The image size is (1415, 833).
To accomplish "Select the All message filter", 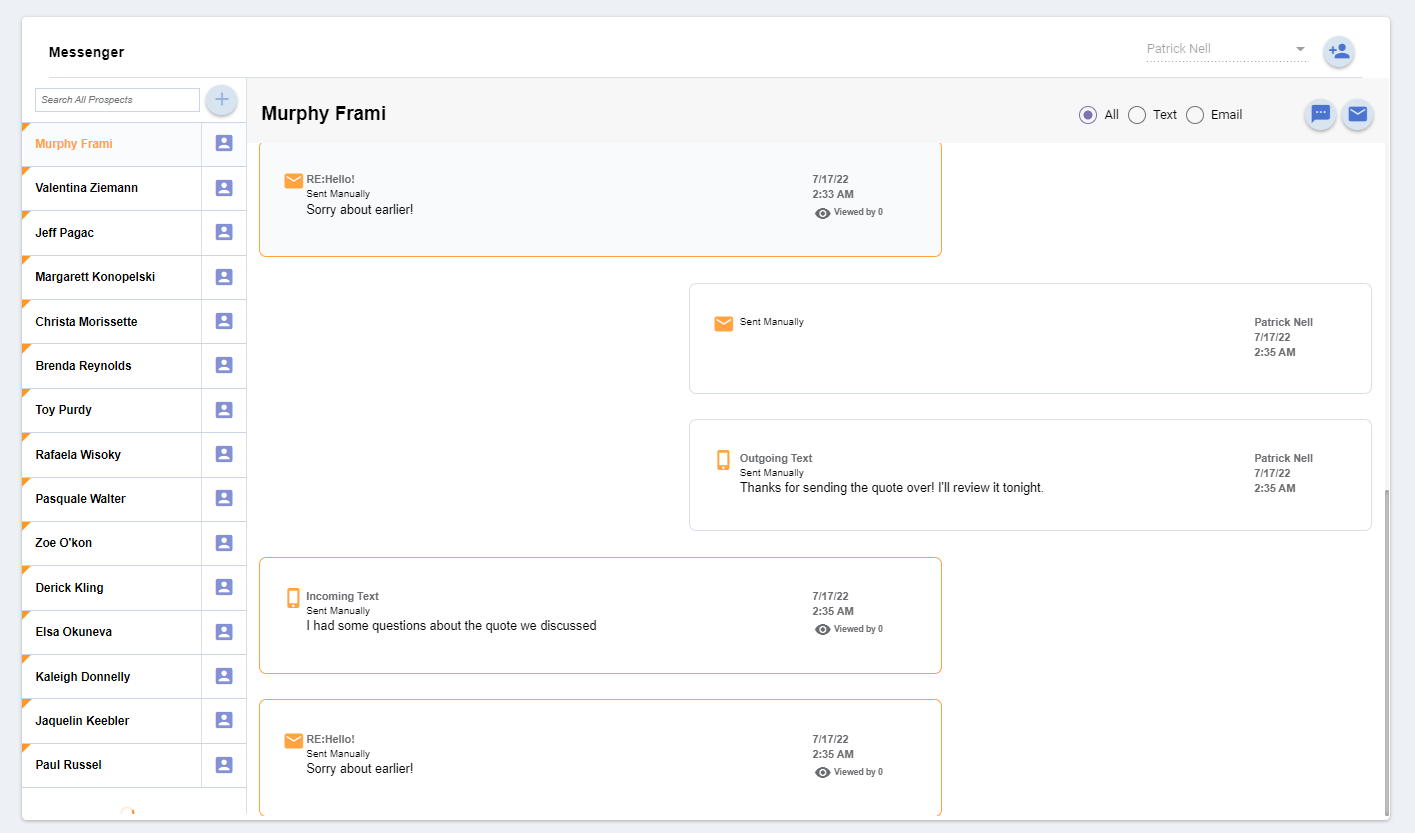I will click(x=1087, y=115).
